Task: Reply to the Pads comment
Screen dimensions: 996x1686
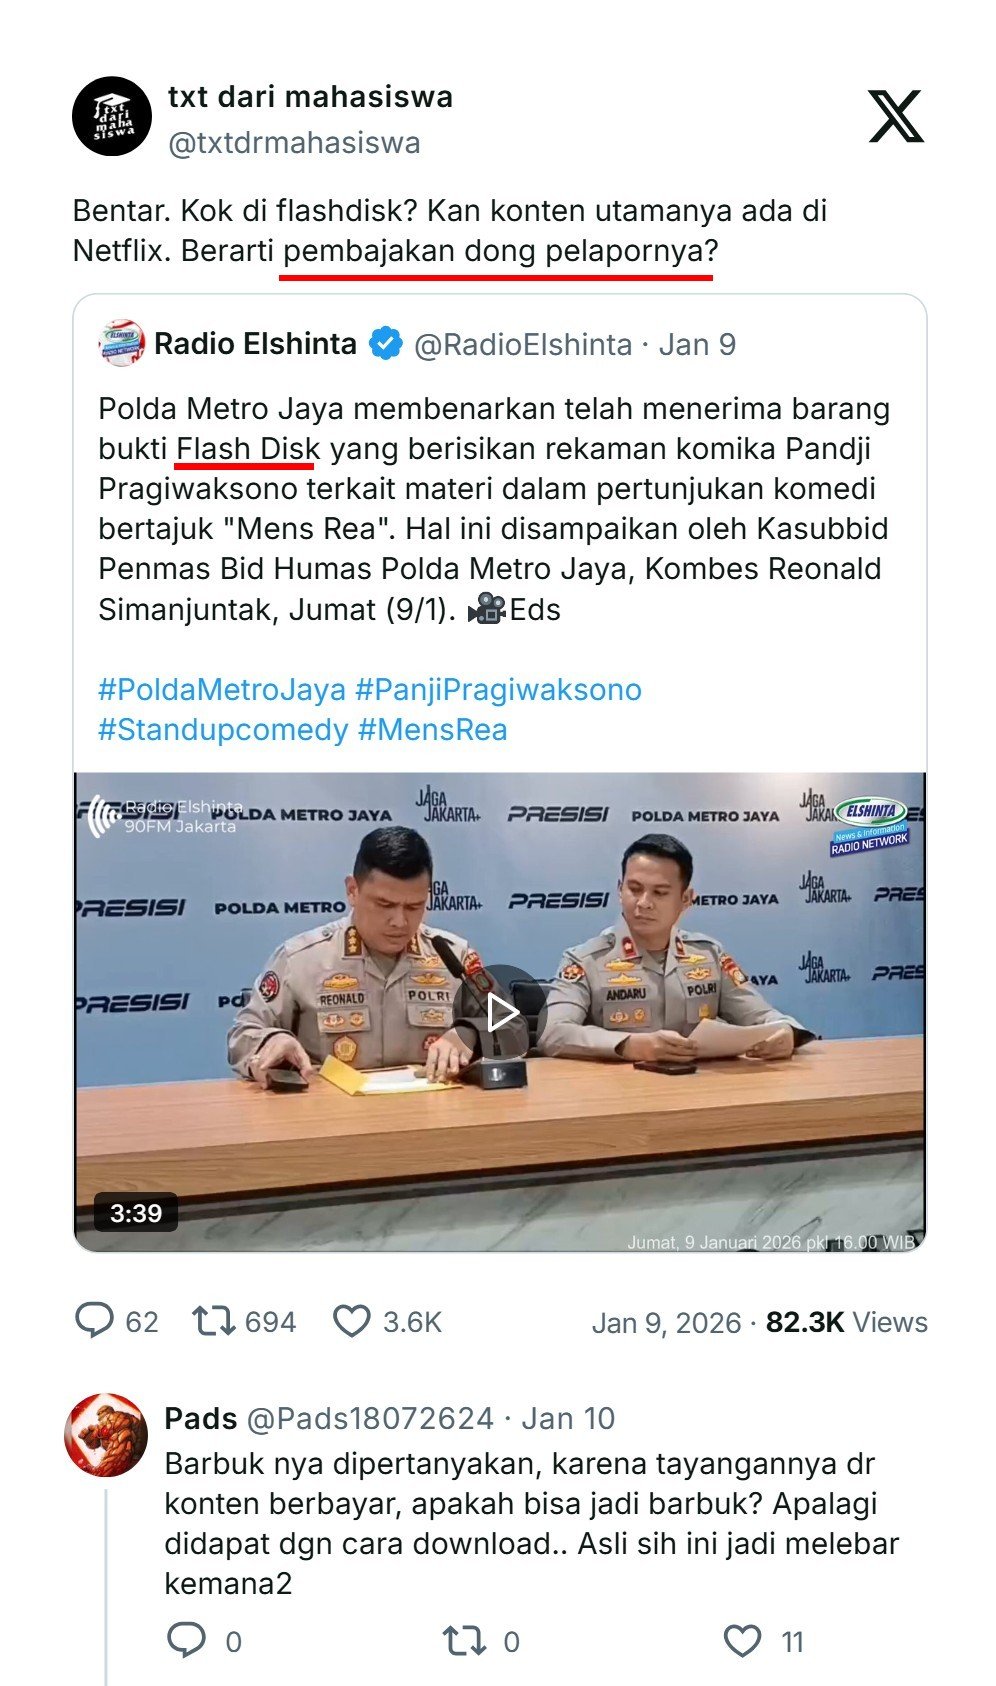Action: pyautogui.click(x=186, y=1641)
